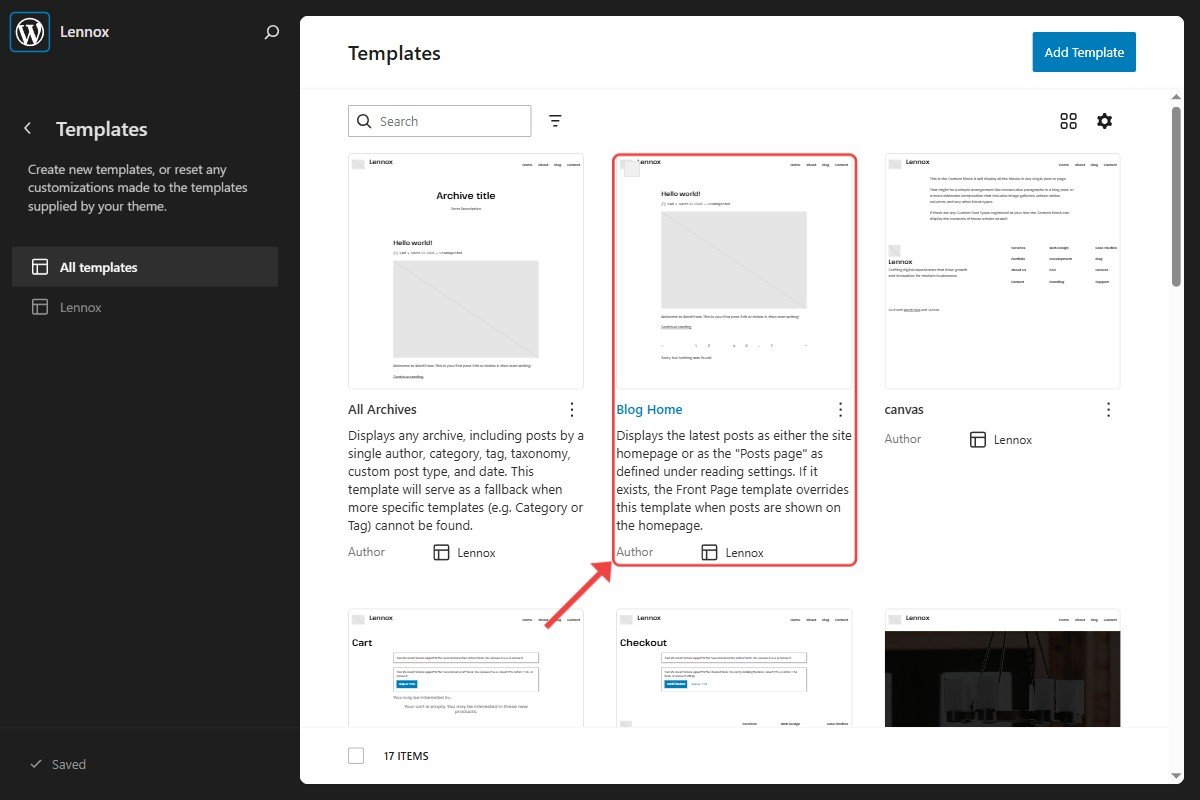The width and height of the screenshot is (1200, 800).
Task: Open the dark photo template thumbnail
Action: 1003,667
